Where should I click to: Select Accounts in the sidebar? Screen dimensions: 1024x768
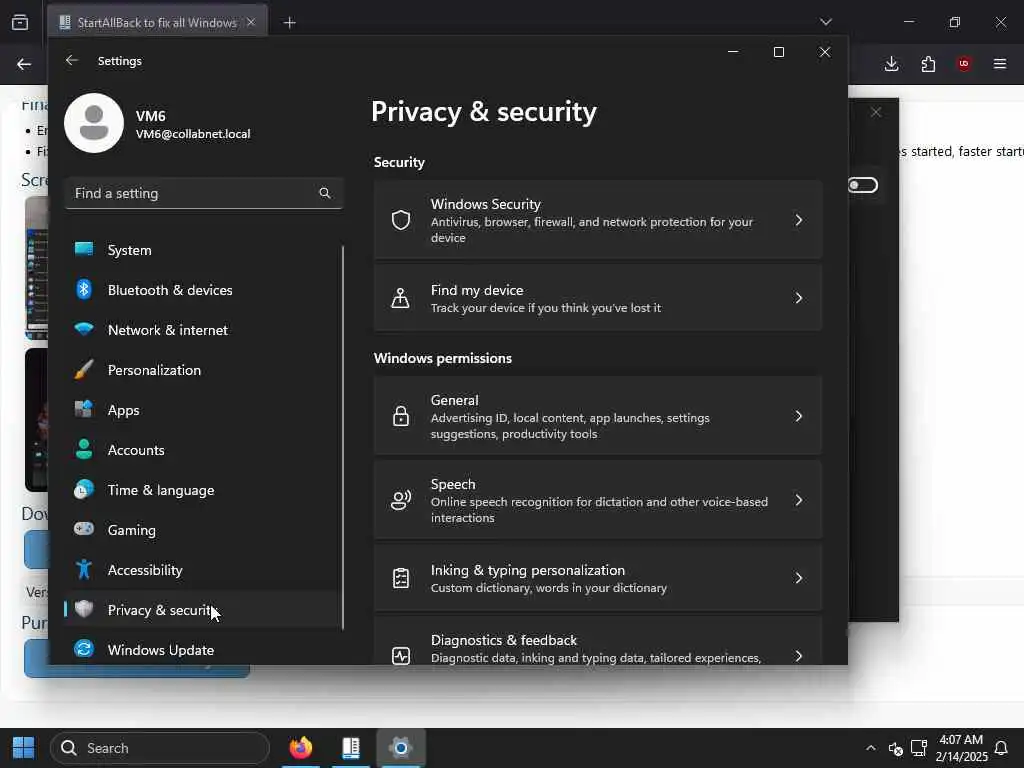(x=202, y=450)
